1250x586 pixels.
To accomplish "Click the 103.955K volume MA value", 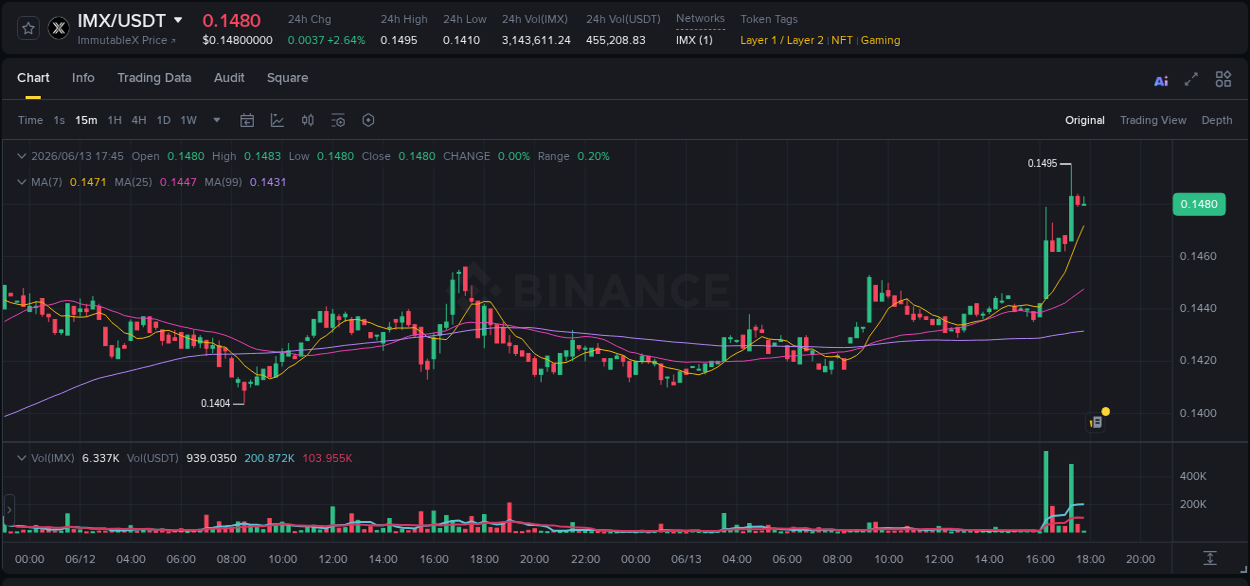I will [327, 458].
